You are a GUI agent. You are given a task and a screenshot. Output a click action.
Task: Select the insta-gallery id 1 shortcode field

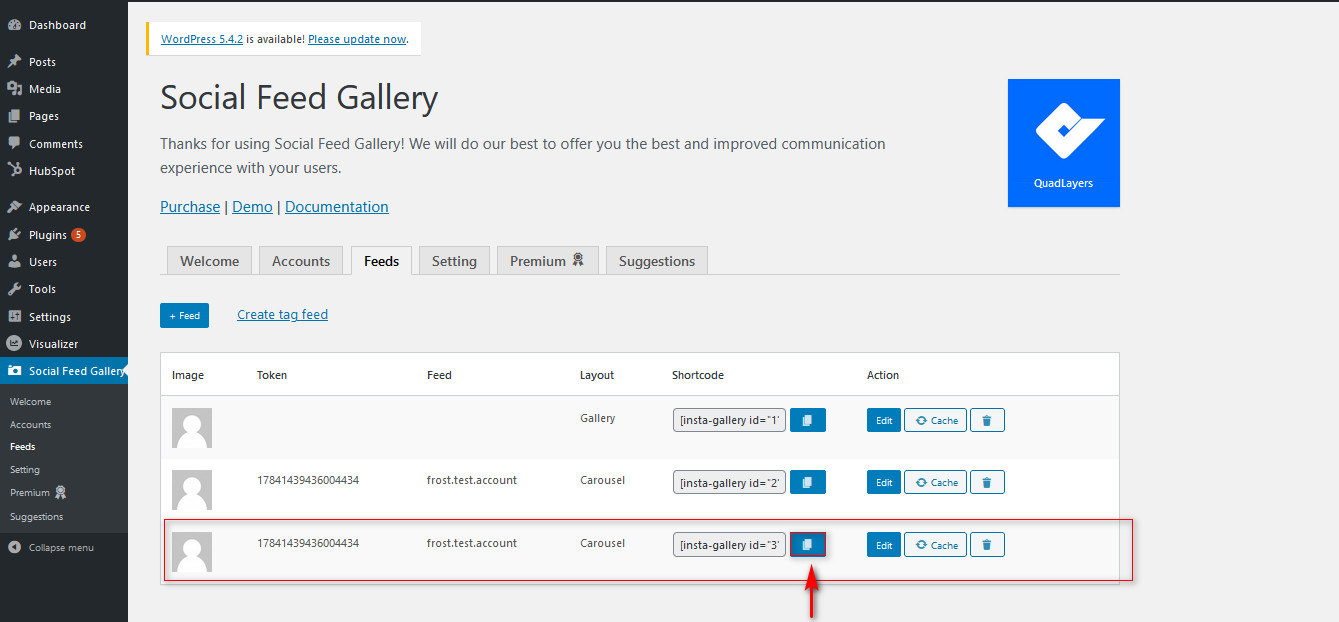729,420
